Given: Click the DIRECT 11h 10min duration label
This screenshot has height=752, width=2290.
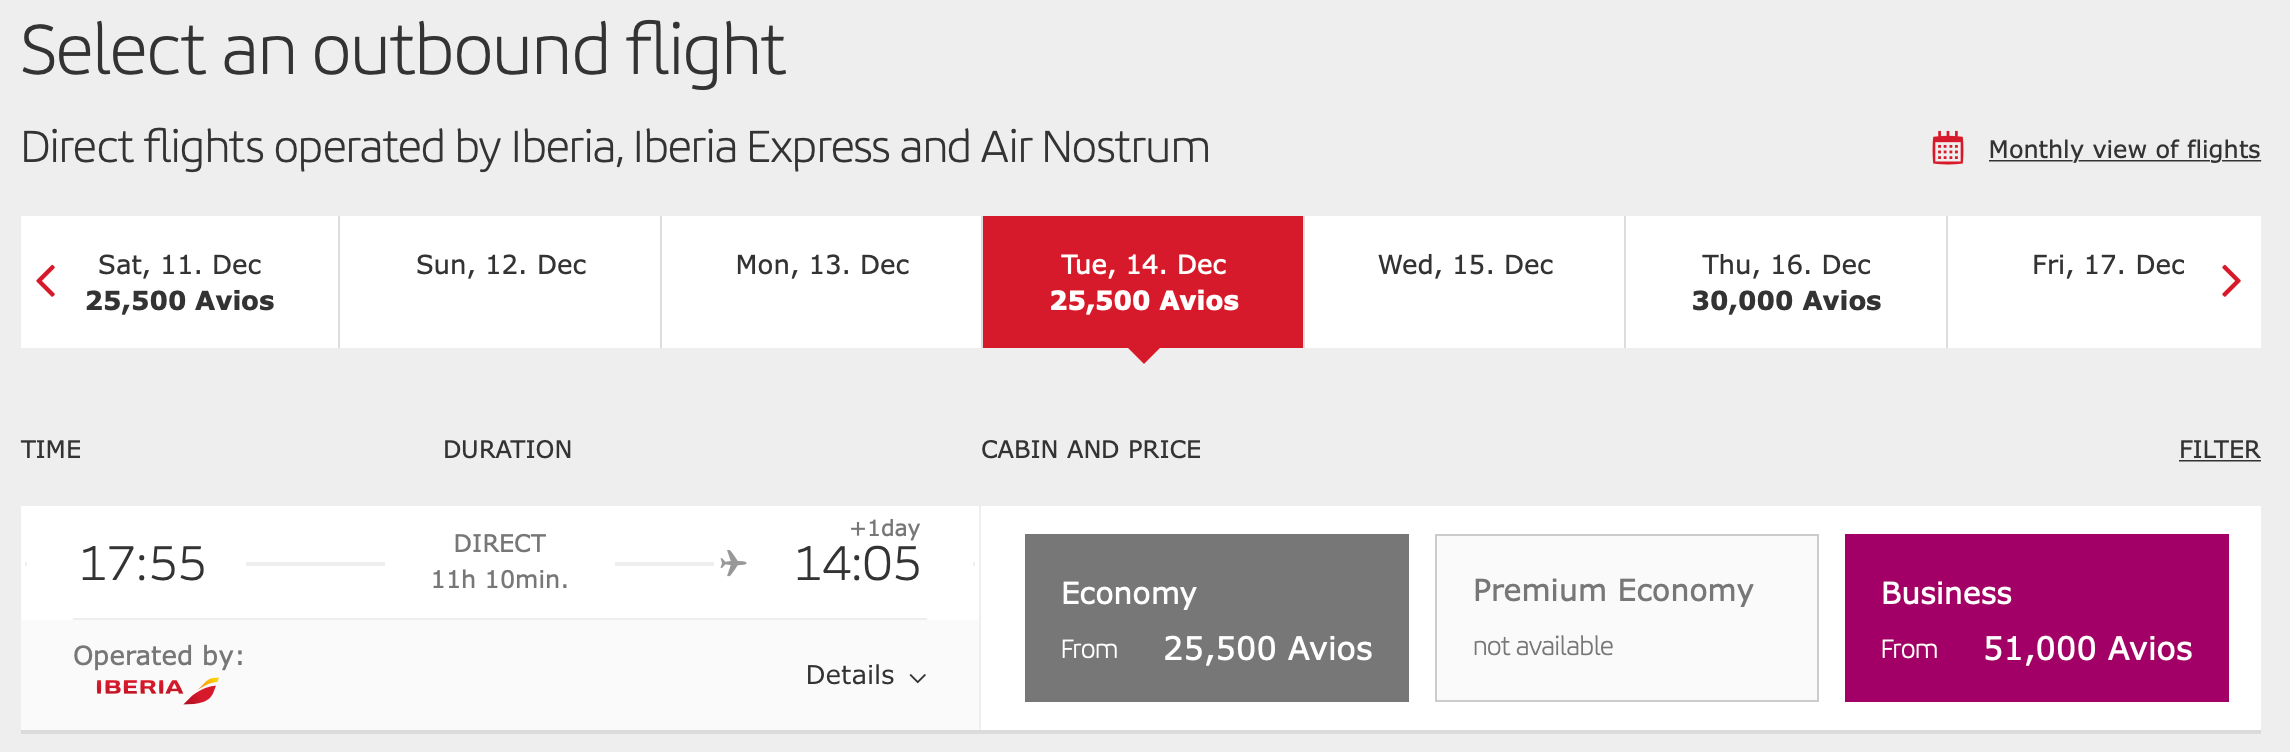Looking at the screenshot, I should tap(499, 558).
